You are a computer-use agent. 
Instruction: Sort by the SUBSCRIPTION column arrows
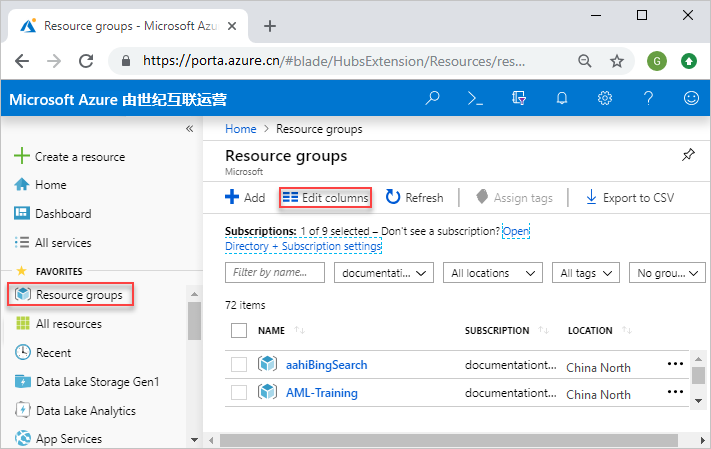544,330
